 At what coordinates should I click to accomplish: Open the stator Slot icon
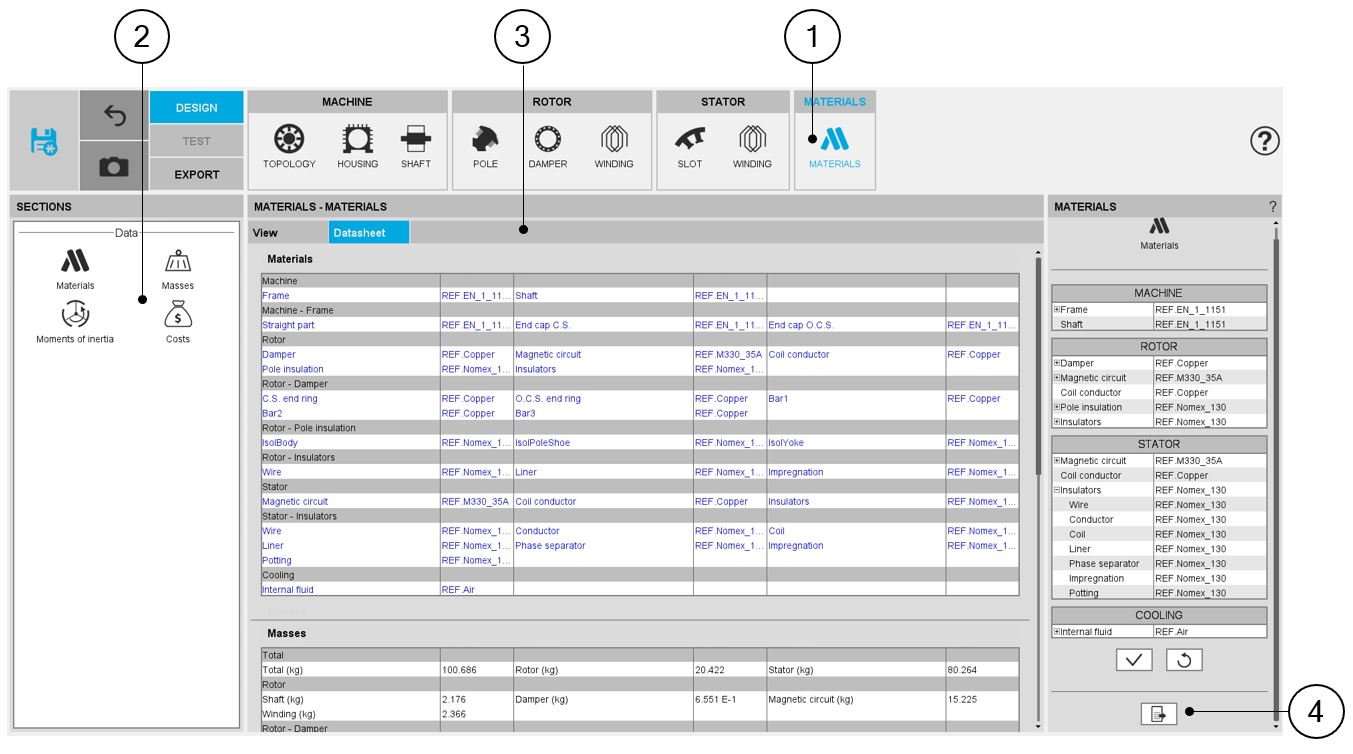690,146
